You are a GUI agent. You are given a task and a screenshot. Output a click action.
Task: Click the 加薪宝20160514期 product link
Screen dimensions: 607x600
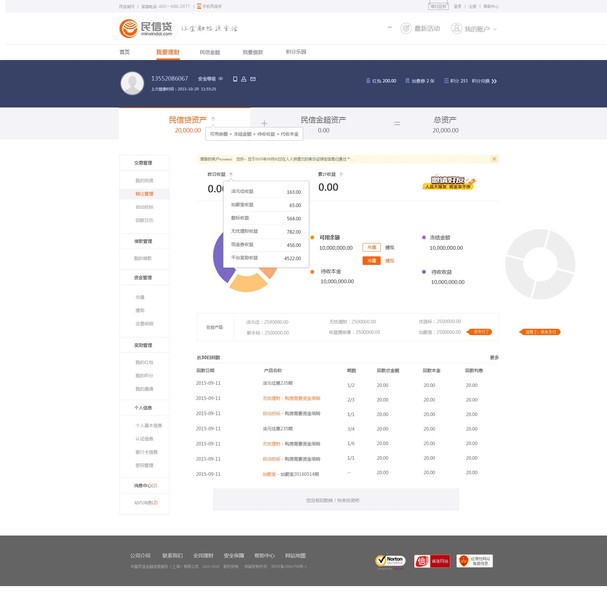click(x=291, y=474)
